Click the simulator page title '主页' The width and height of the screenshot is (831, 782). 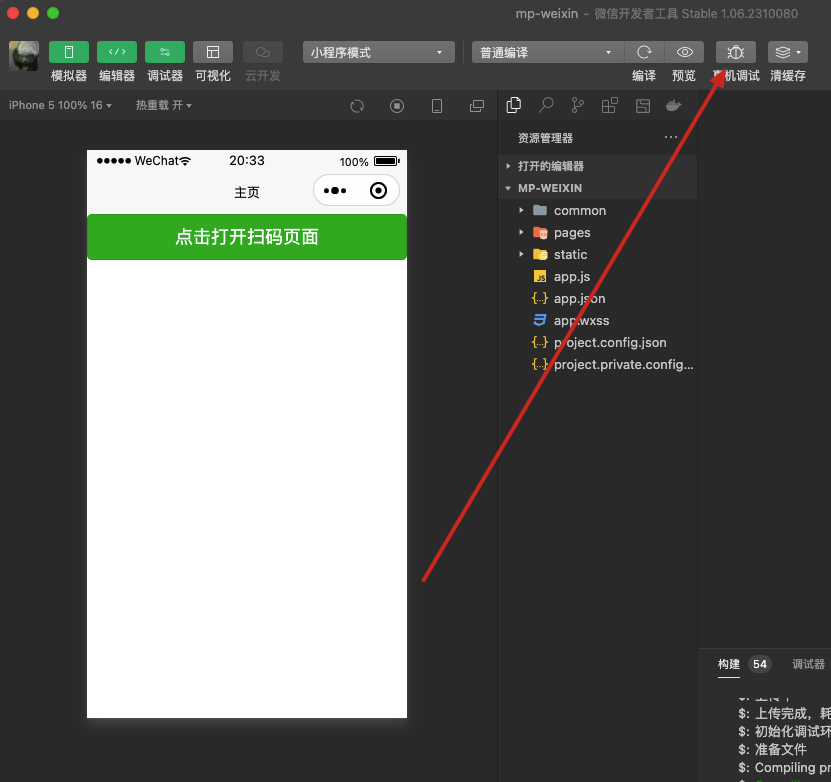[247, 192]
